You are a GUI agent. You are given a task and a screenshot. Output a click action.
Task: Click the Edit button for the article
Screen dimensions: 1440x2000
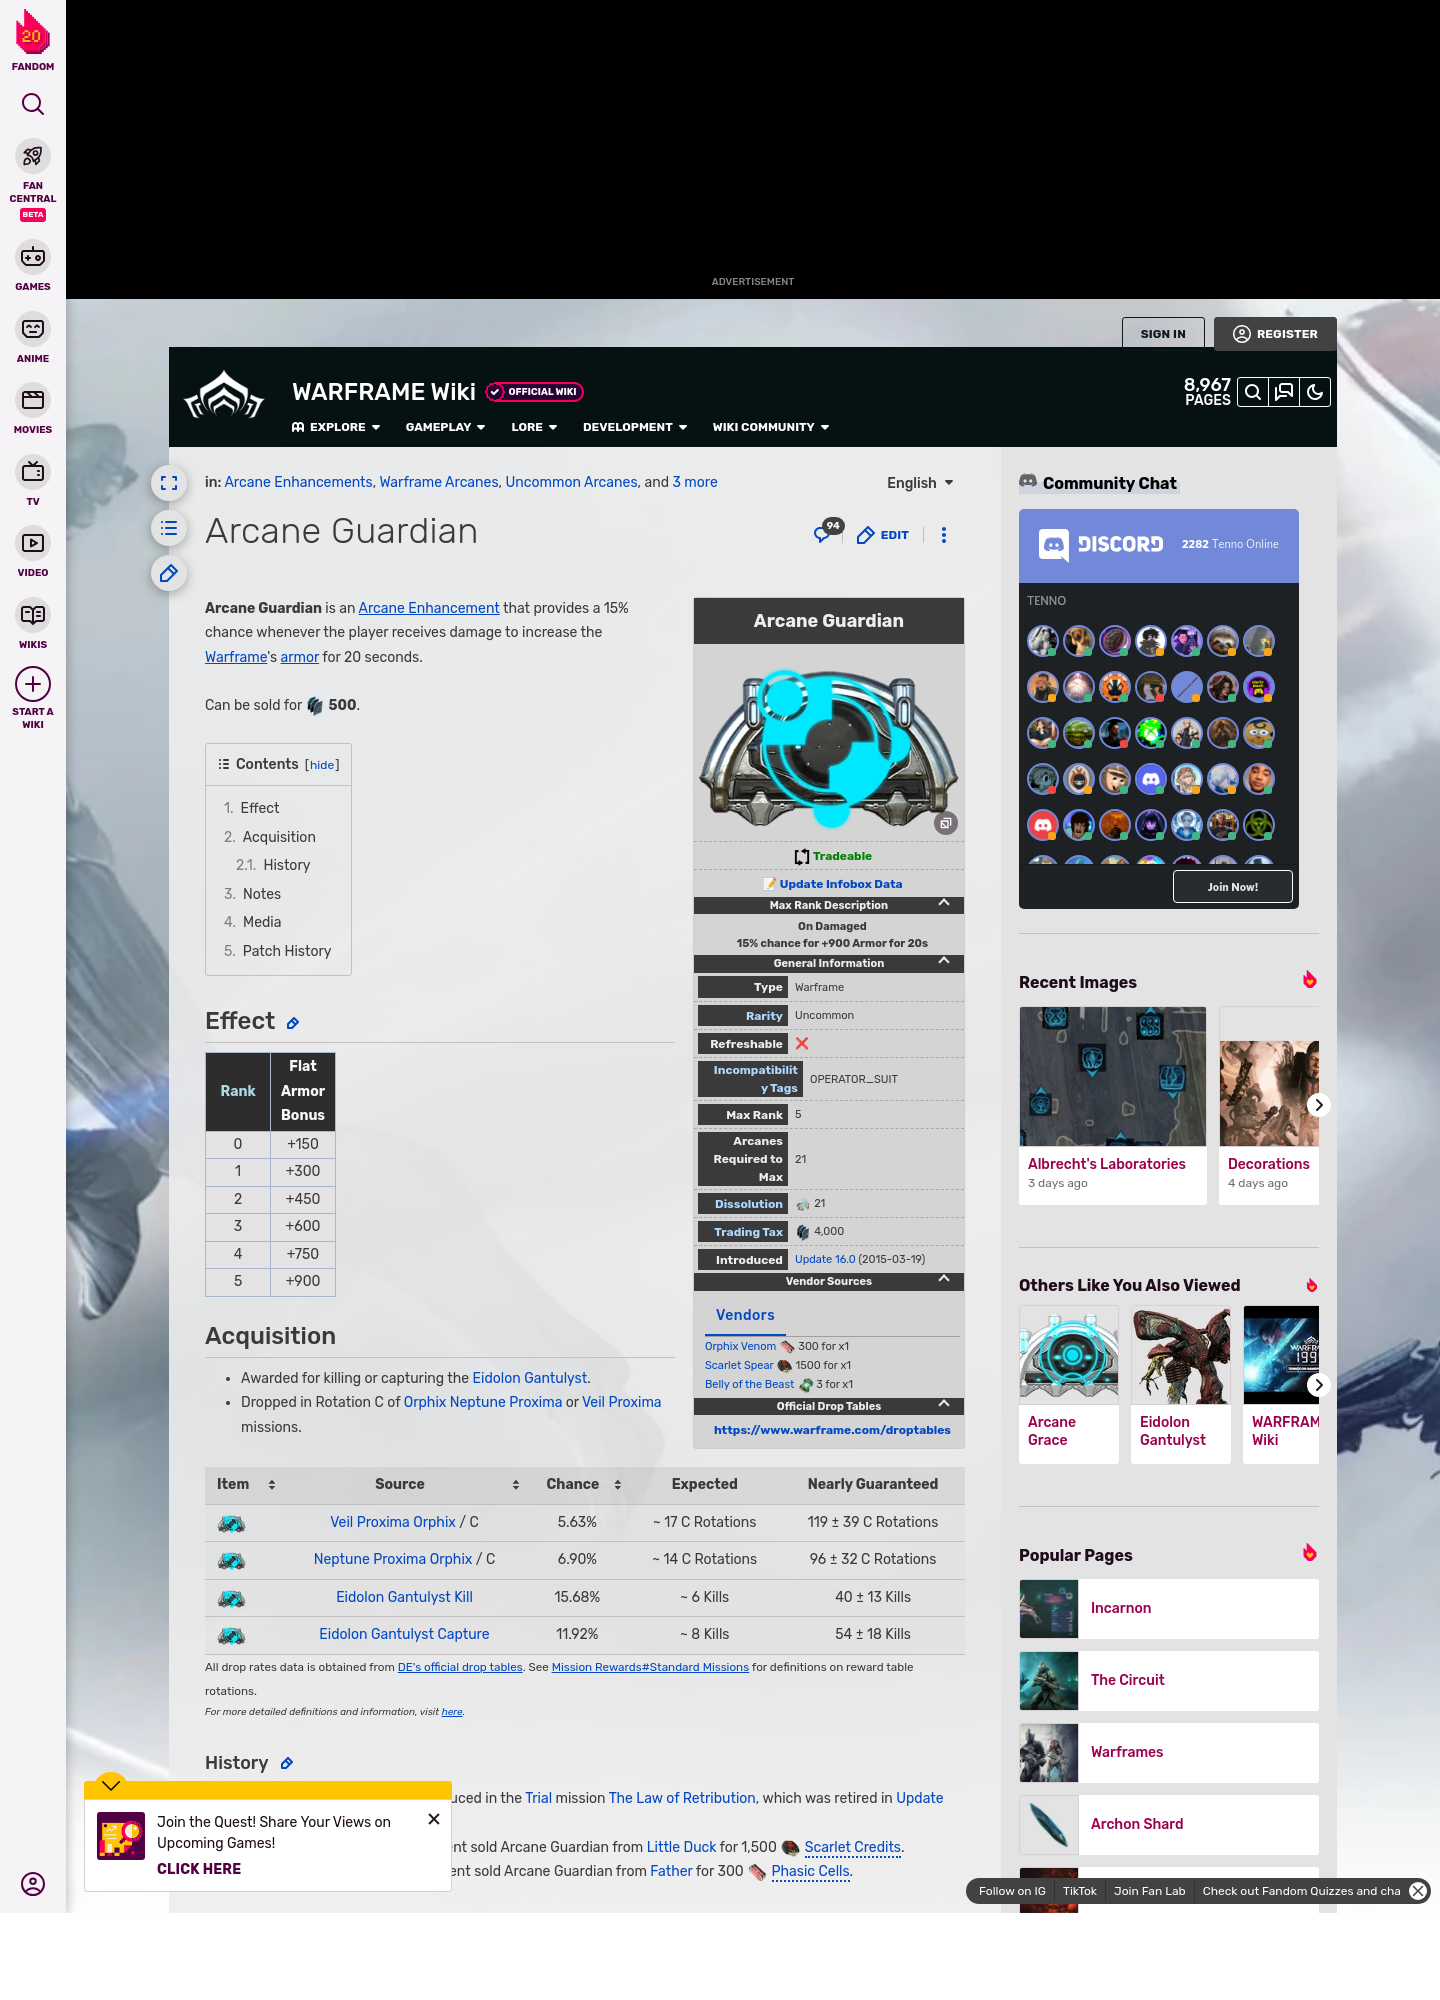[x=883, y=535]
